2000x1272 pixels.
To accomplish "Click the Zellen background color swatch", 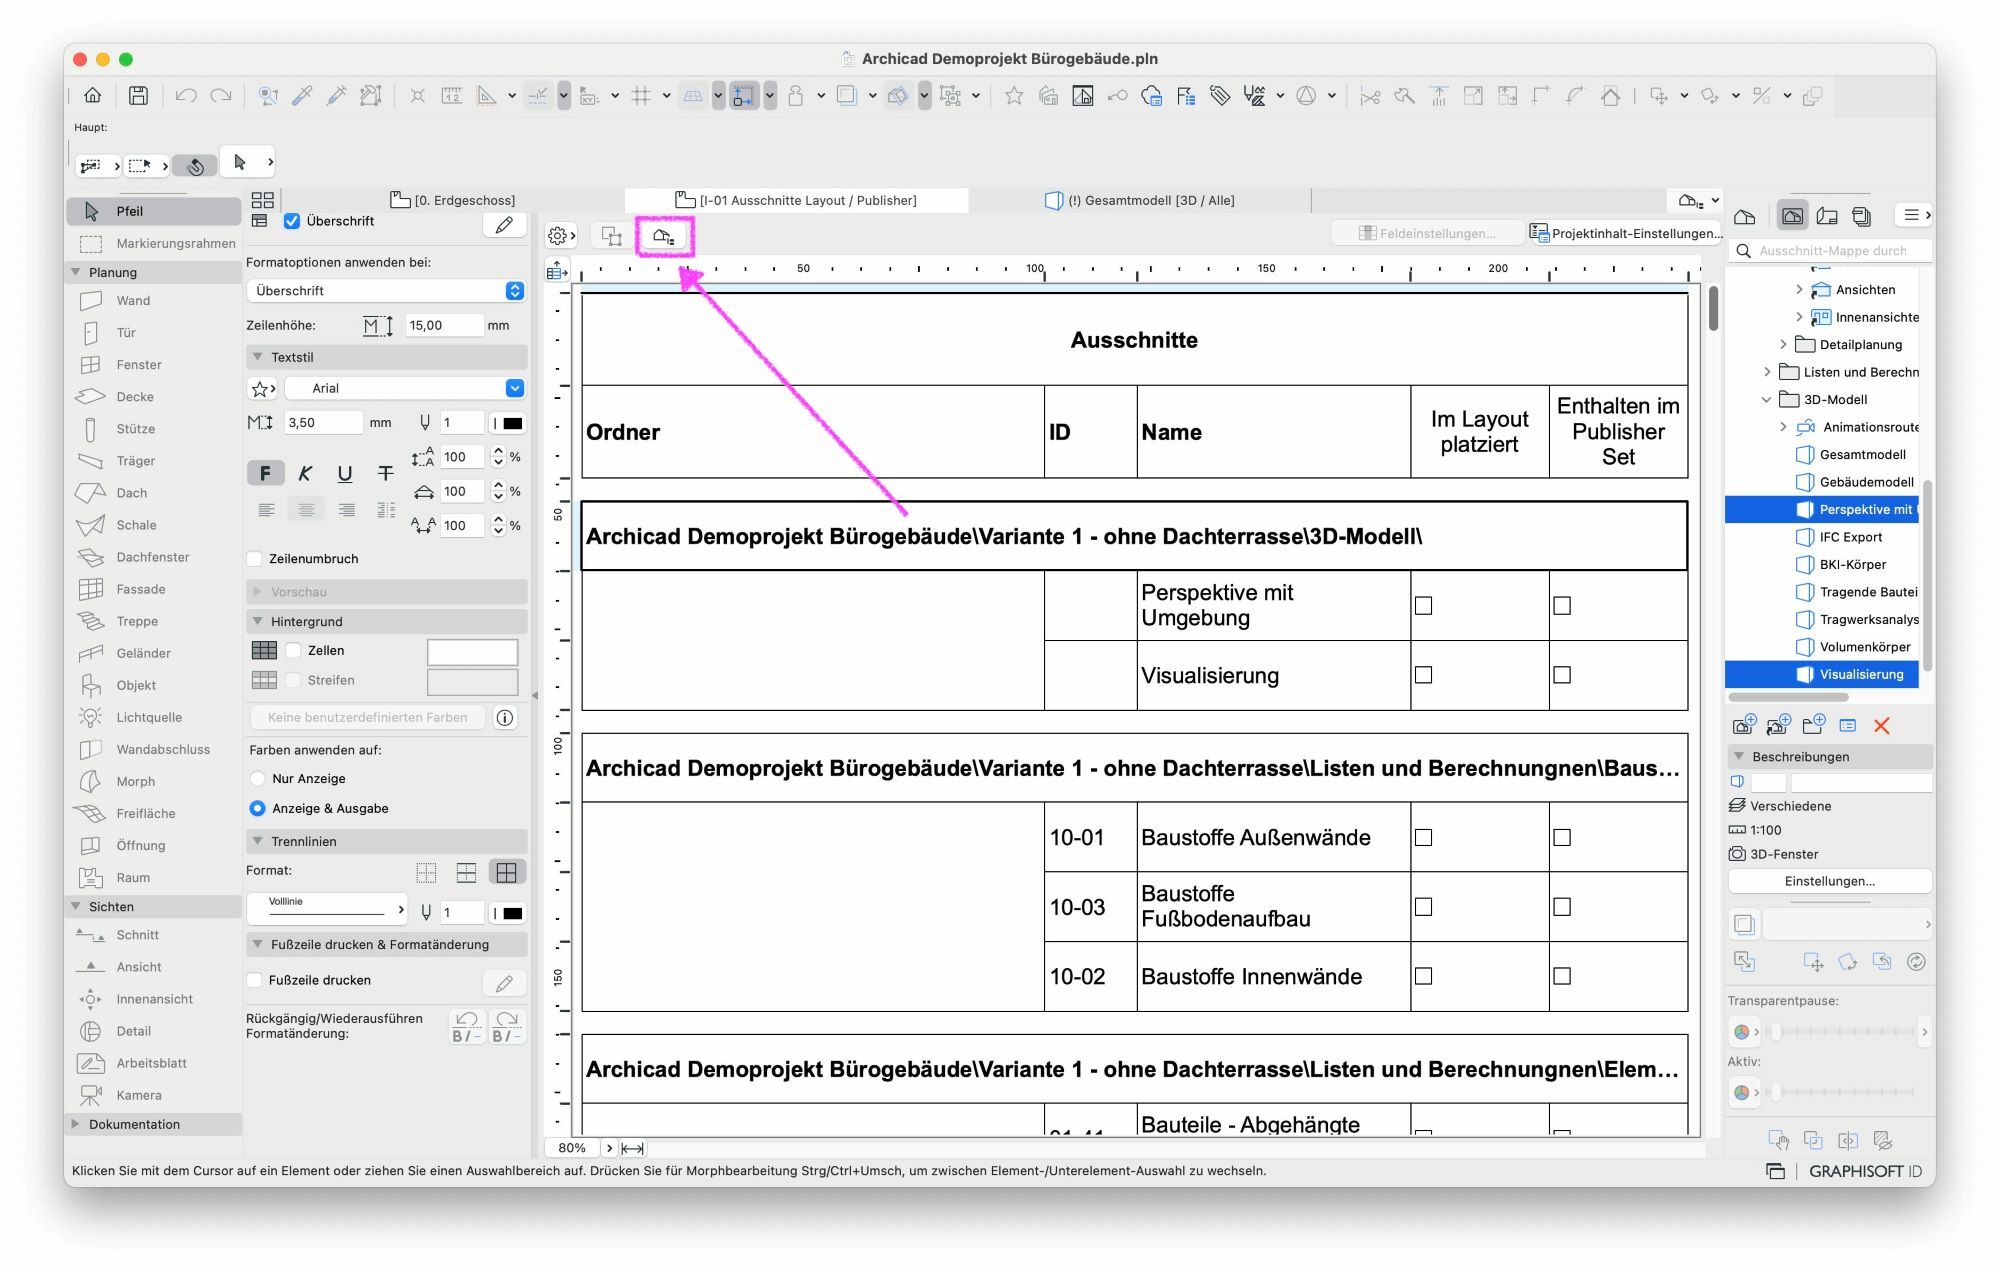I will pyautogui.click(x=472, y=652).
